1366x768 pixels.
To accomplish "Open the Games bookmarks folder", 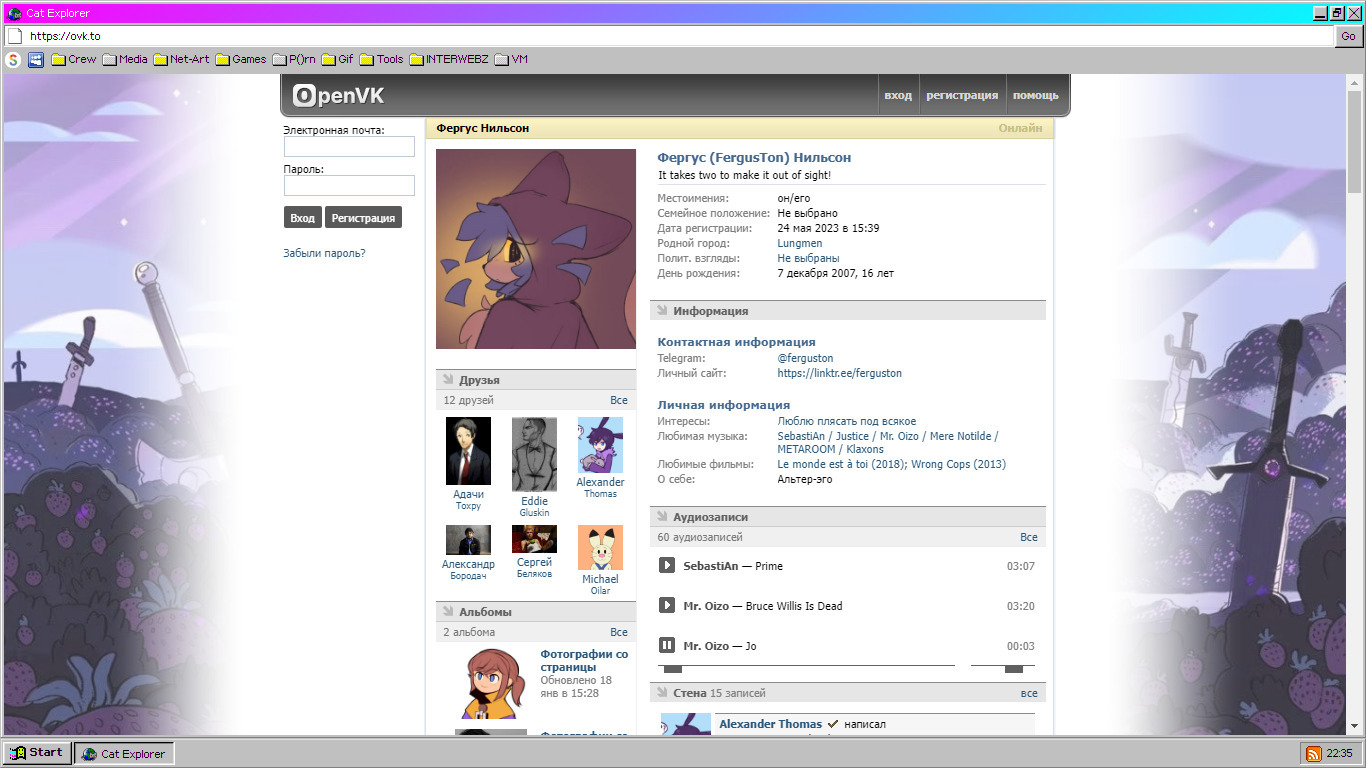I will click(x=241, y=59).
